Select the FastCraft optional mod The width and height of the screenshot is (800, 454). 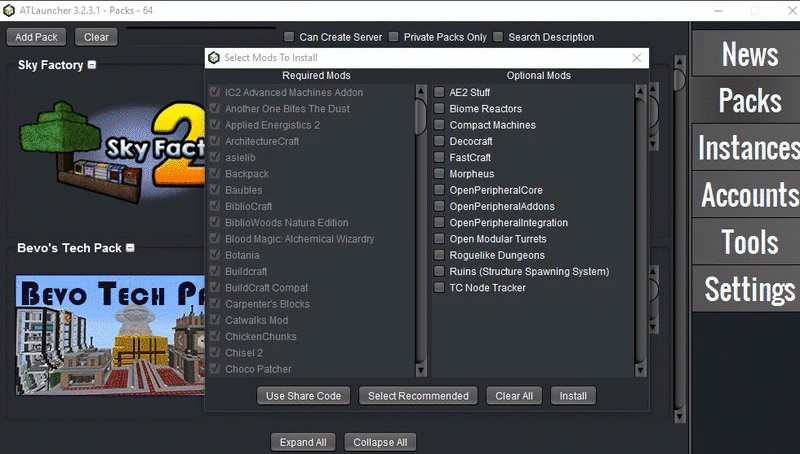(439, 157)
